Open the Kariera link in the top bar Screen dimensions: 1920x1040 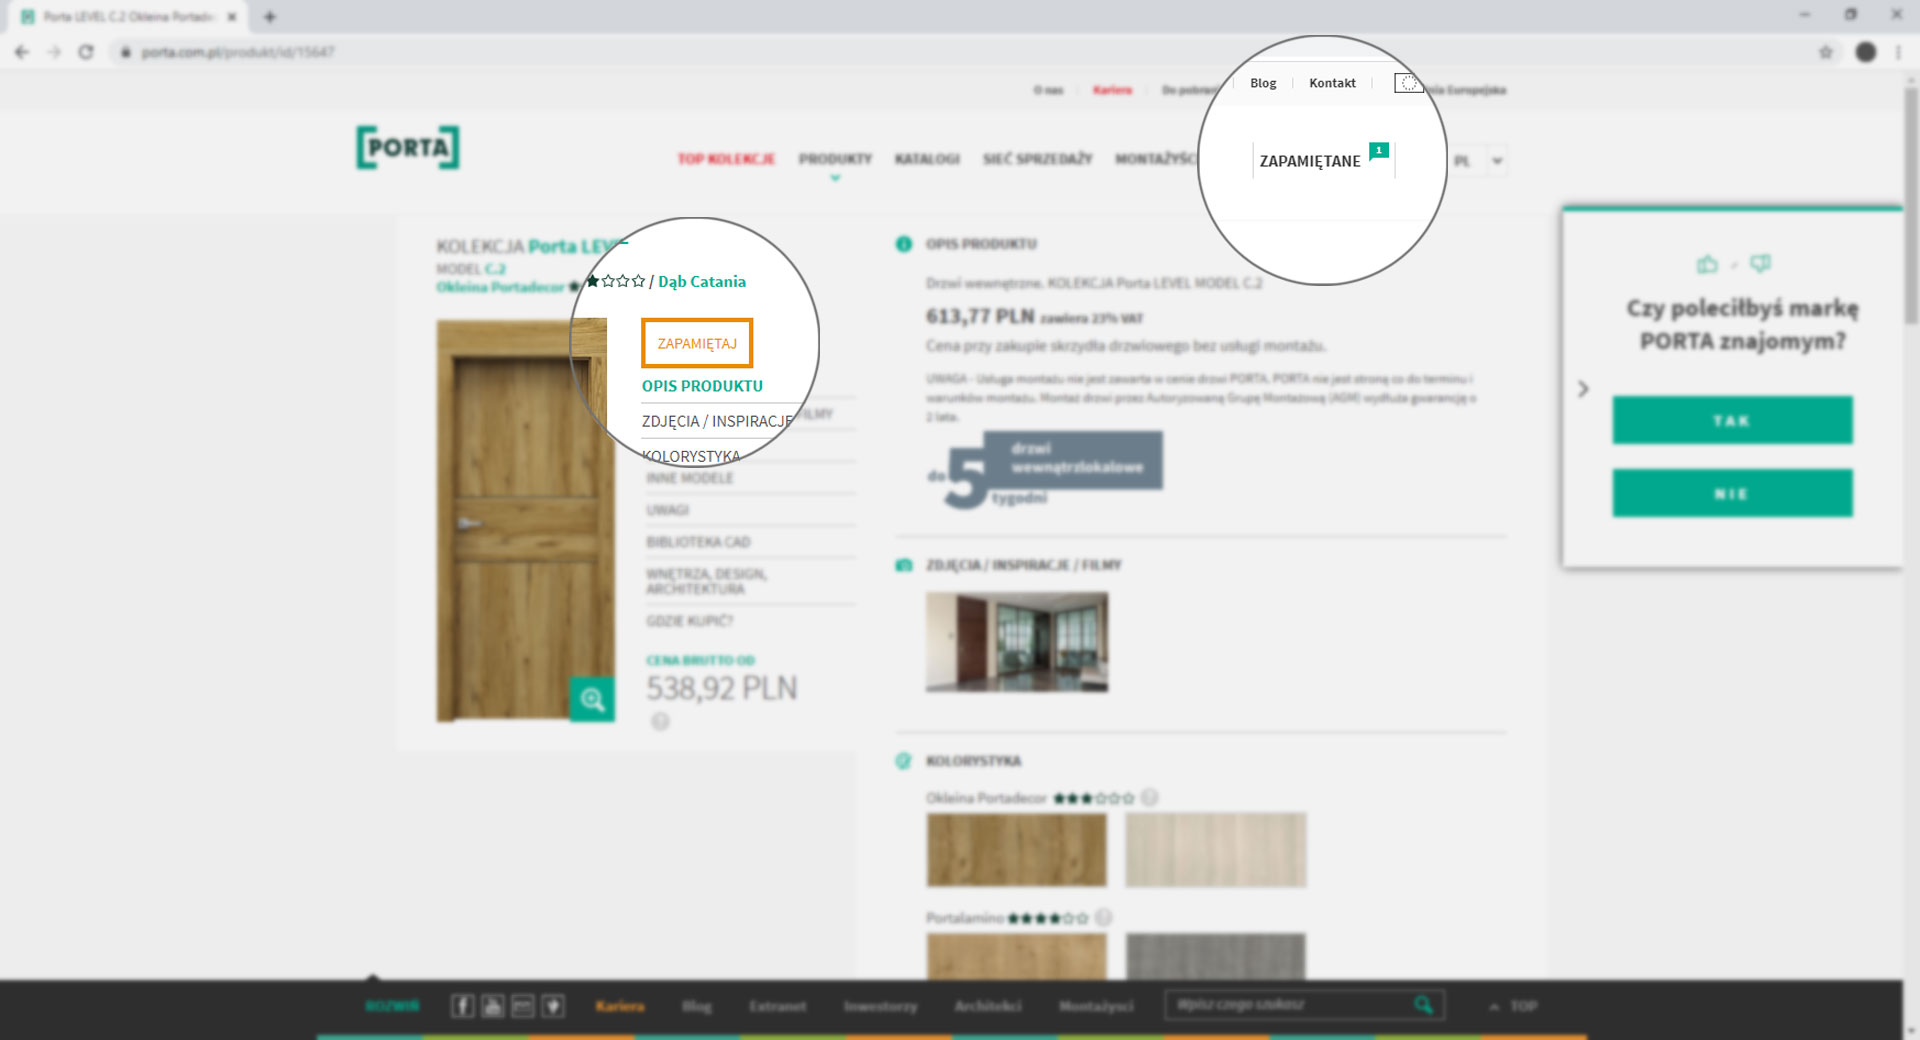click(x=1112, y=90)
